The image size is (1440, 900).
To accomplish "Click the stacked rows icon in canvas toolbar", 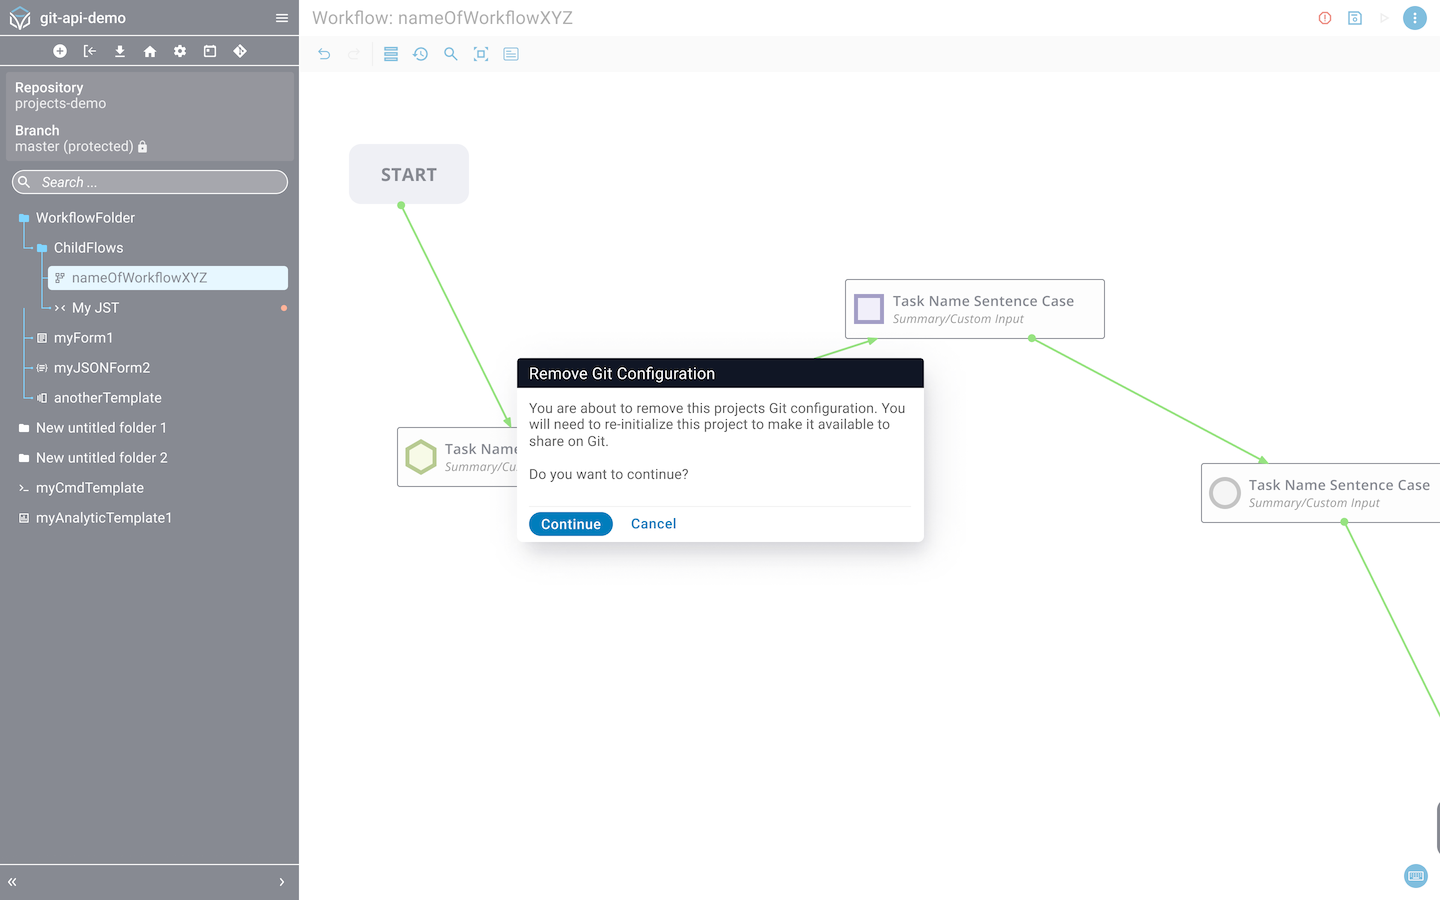I will pos(391,54).
